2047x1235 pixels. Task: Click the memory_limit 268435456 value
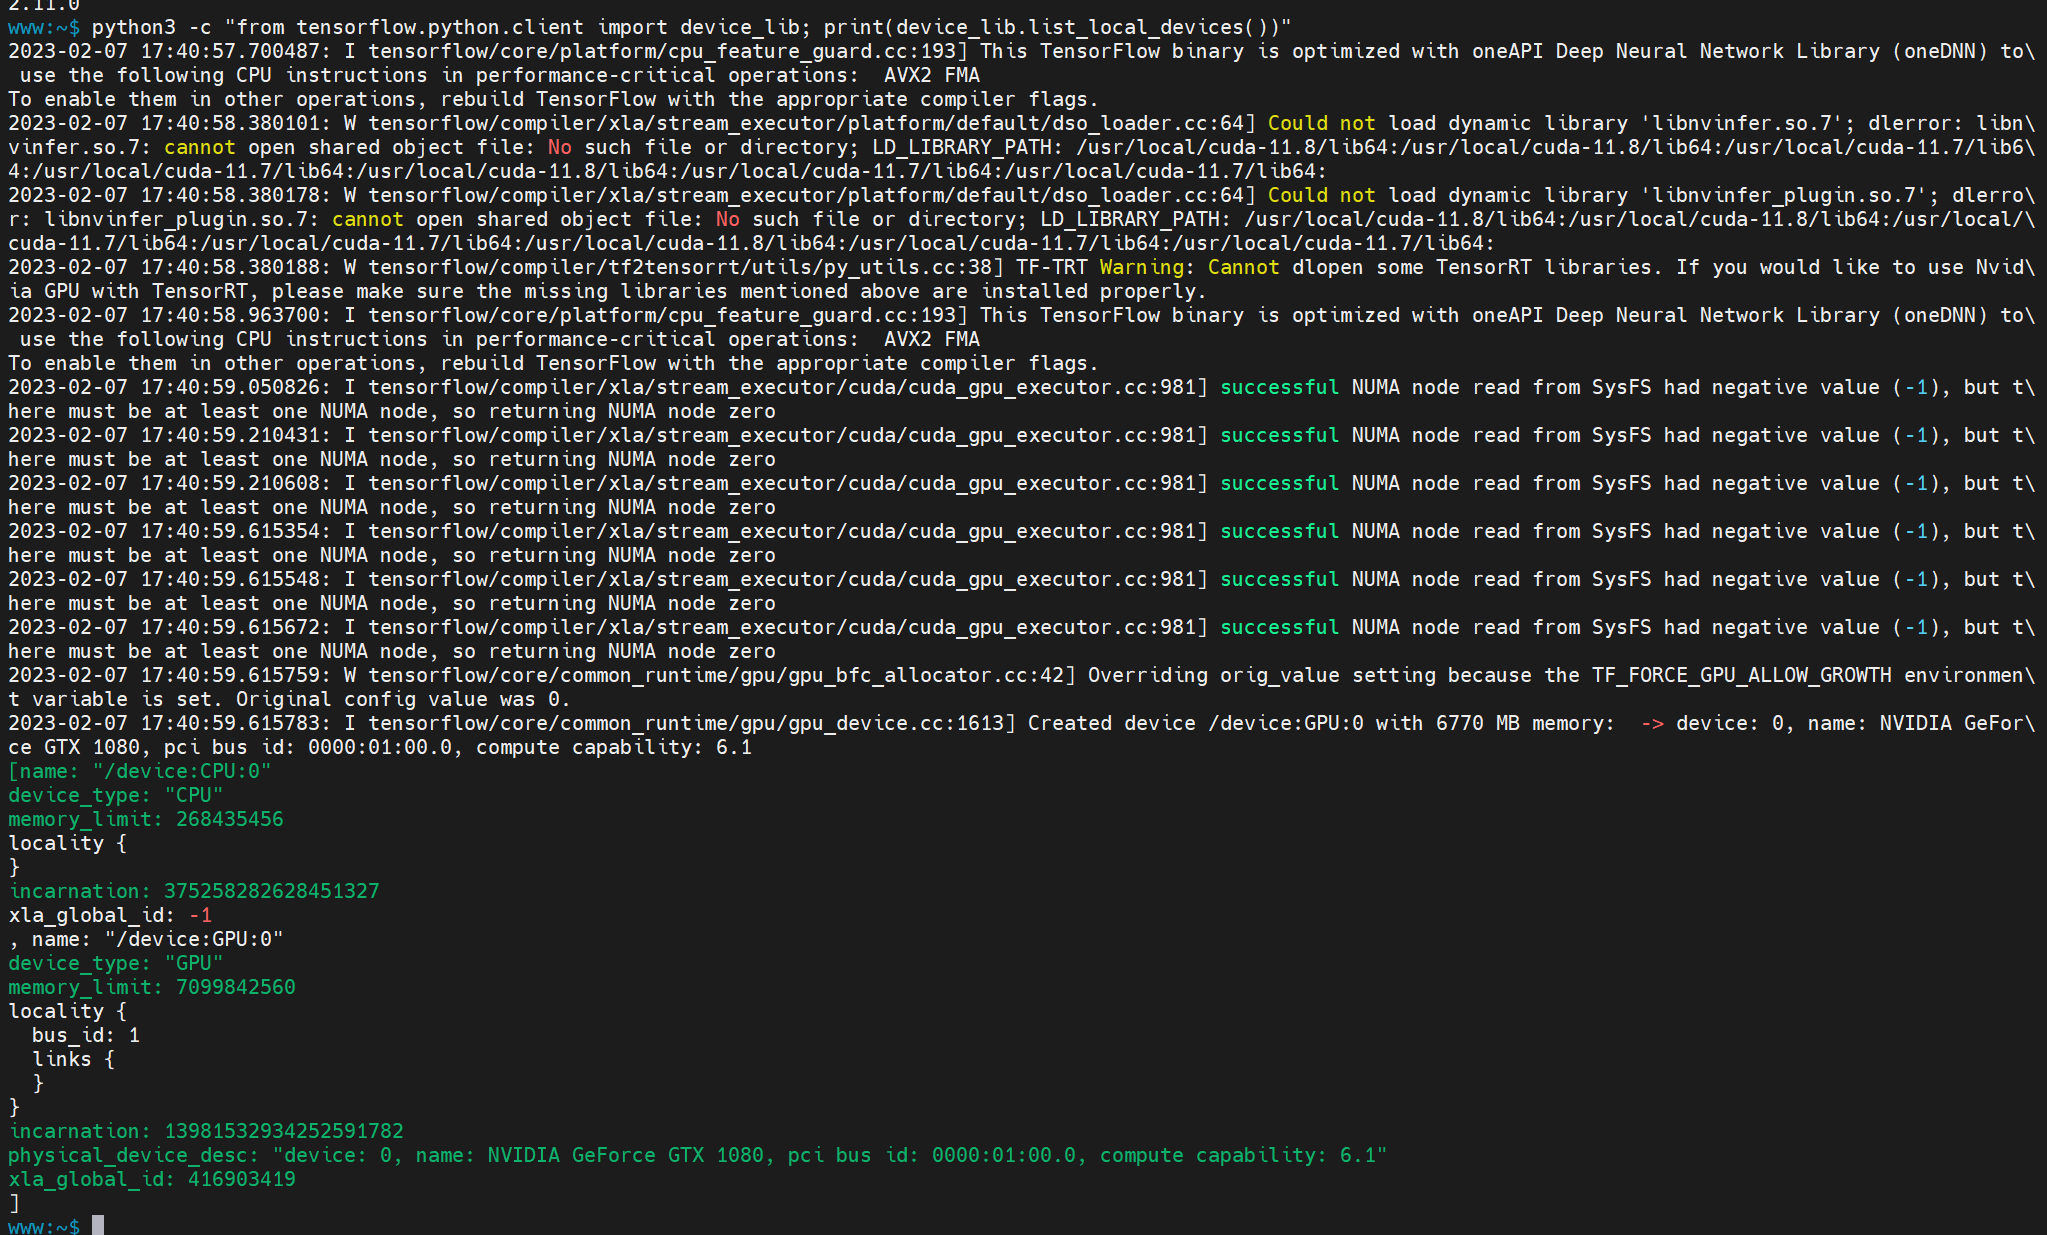[x=229, y=819]
